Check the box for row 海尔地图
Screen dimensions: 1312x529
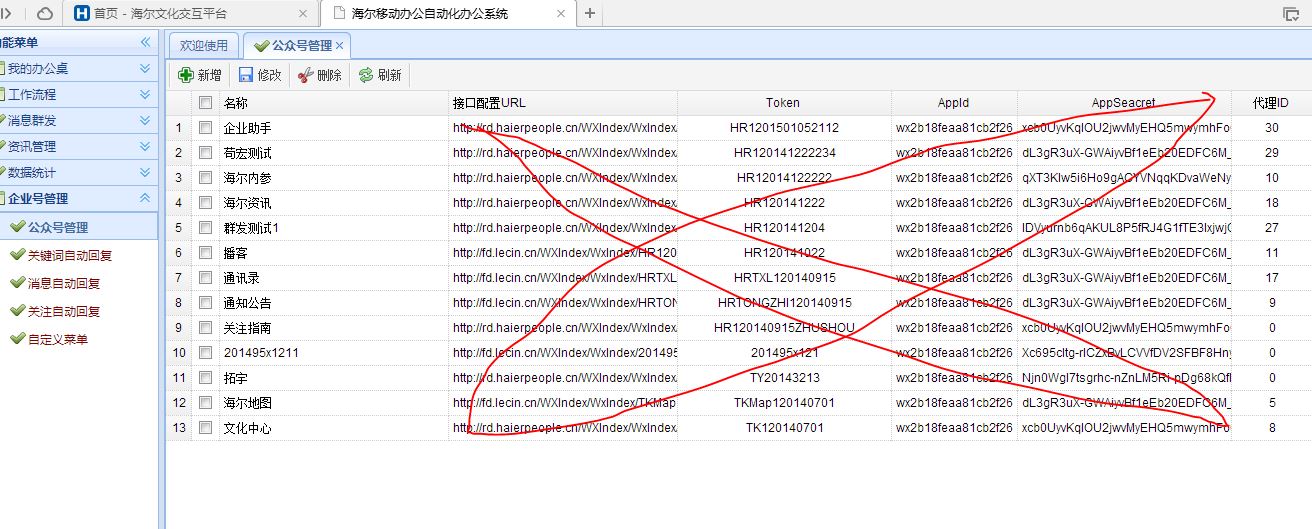coord(205,403)
